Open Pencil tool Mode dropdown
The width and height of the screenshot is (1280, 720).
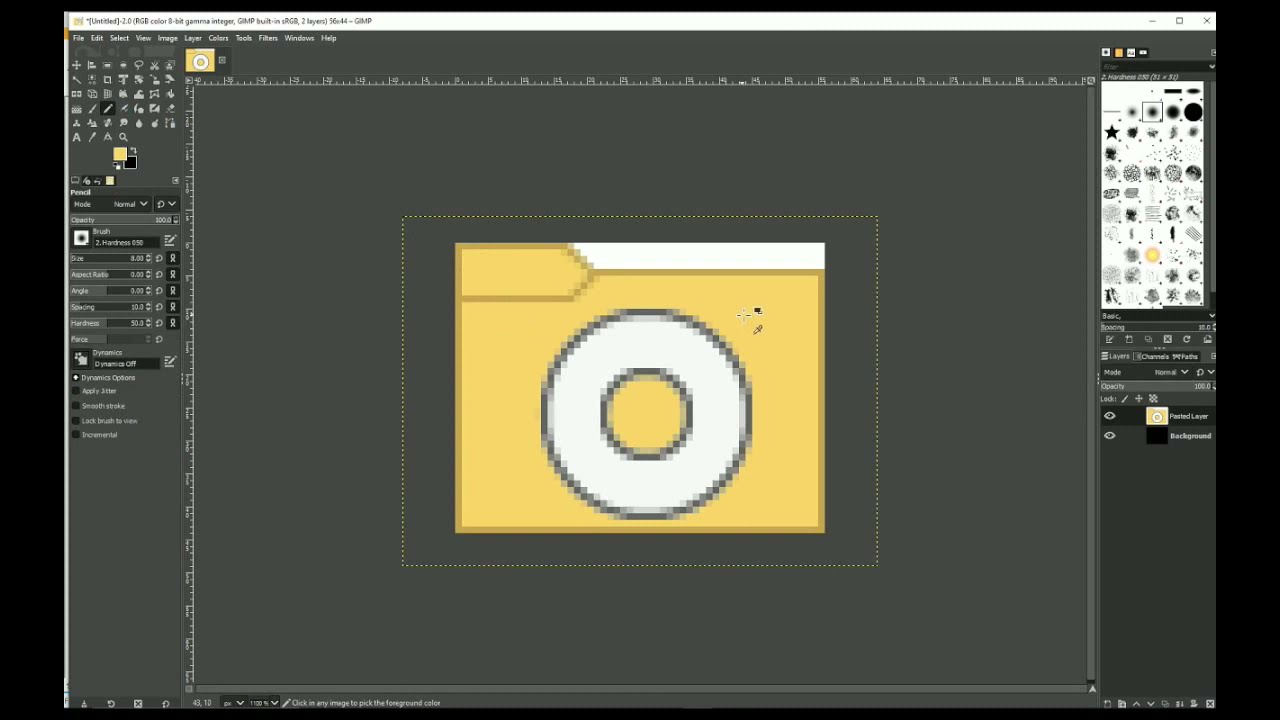click(x=111, y=204)
